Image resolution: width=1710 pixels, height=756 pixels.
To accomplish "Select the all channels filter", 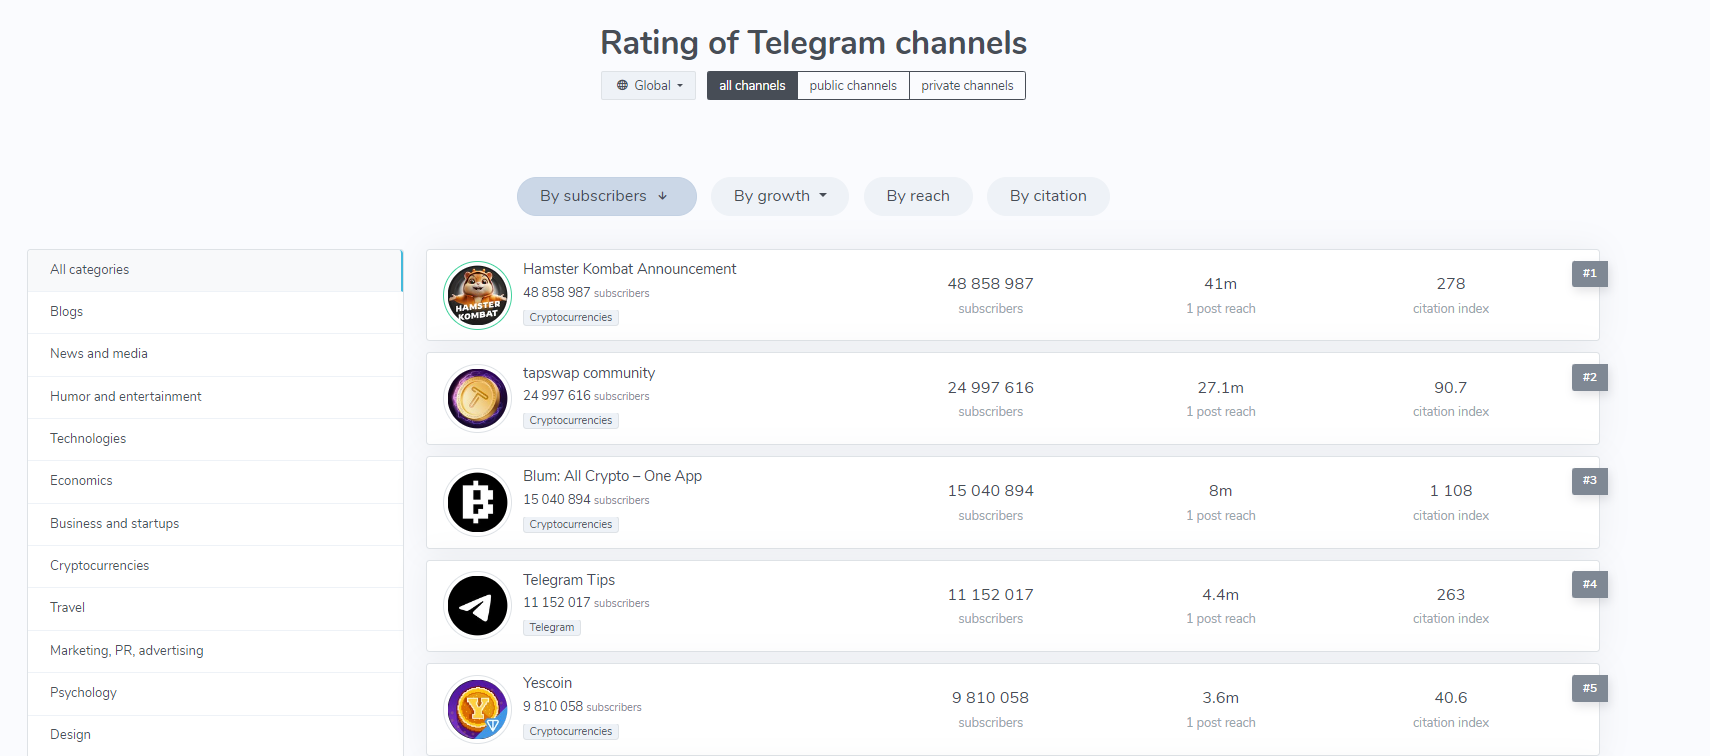I will (752, 85).
